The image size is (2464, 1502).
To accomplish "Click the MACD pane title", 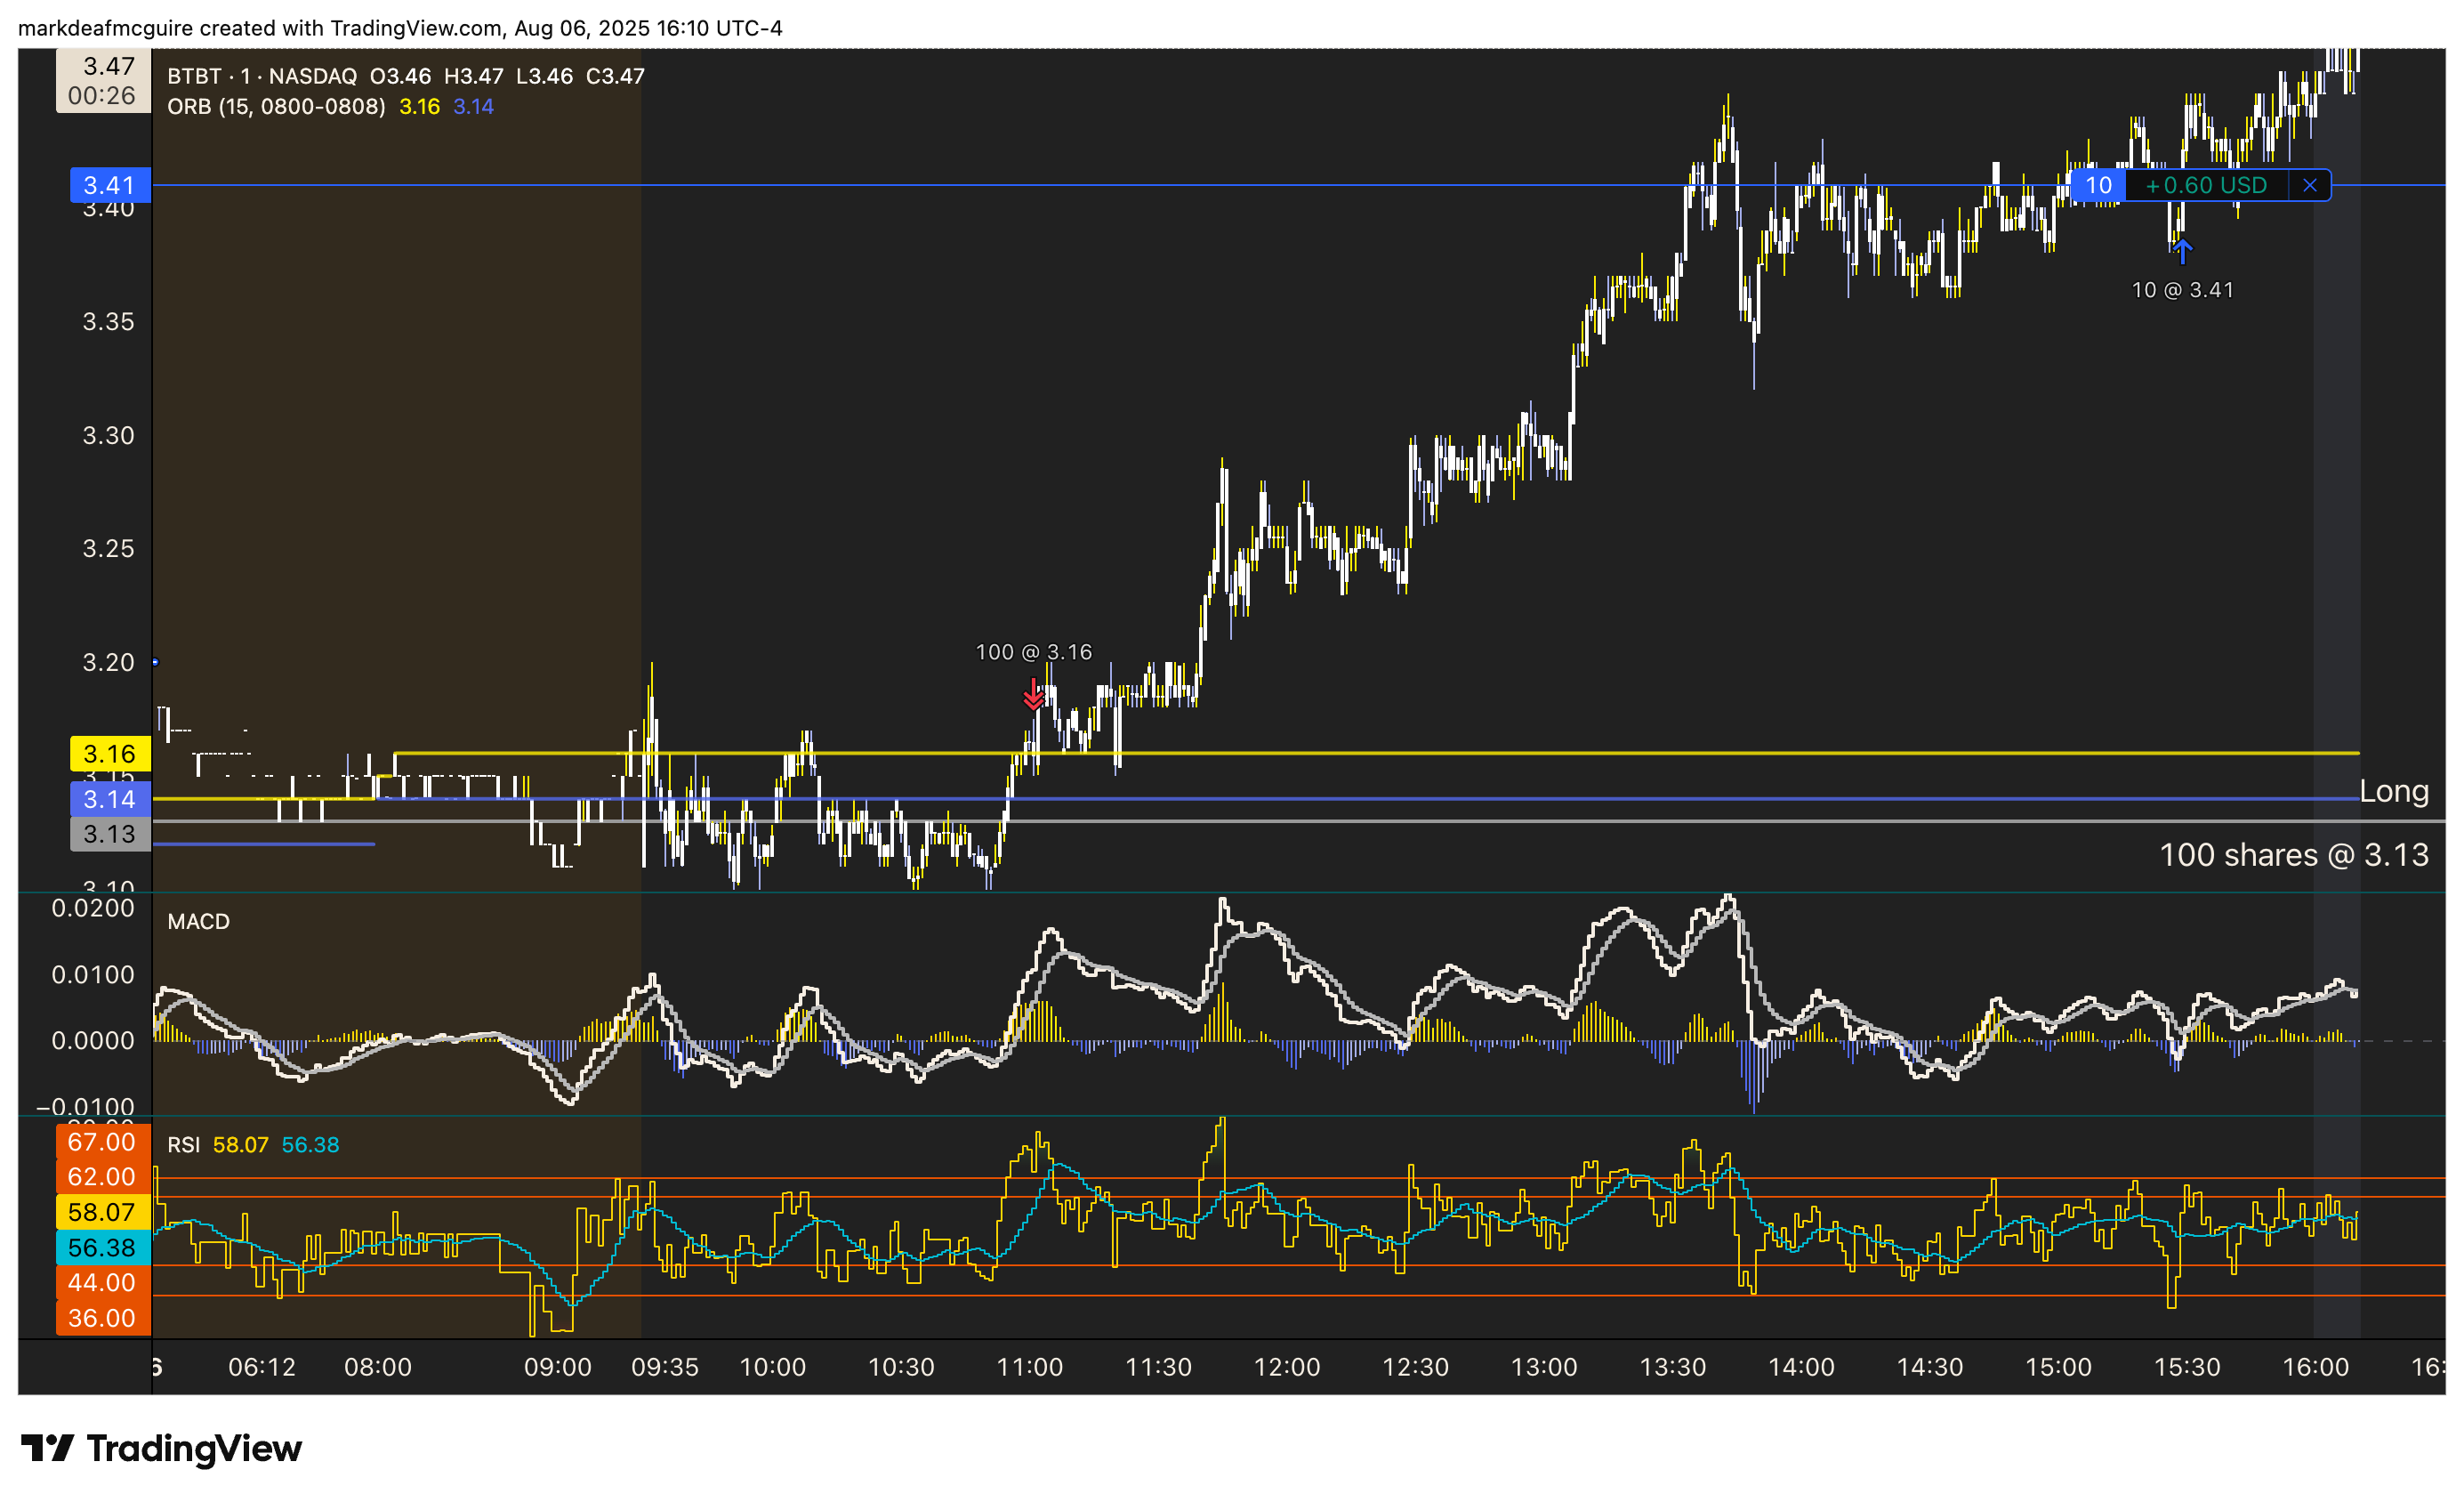I will coord(198,921).
